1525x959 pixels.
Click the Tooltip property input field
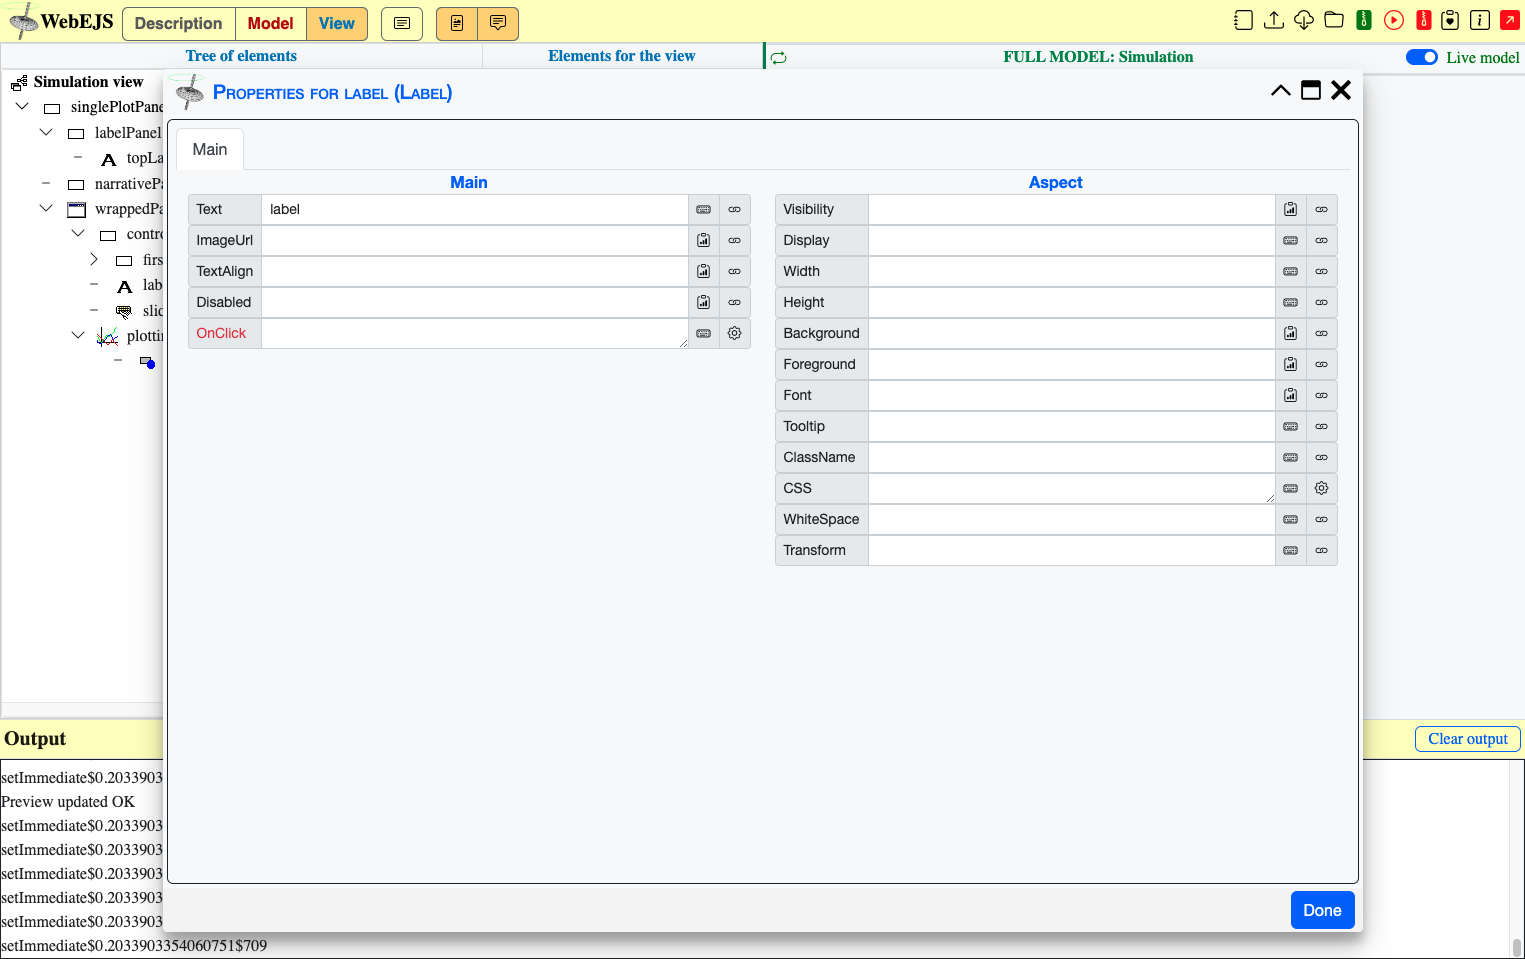[1071, 426]
